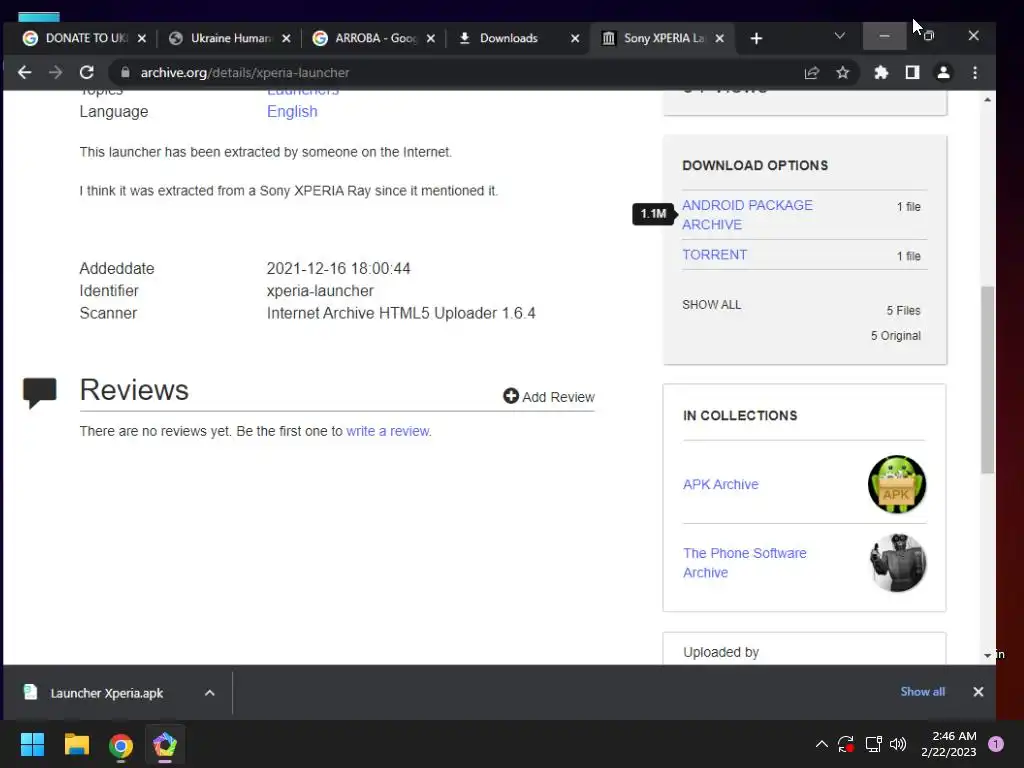
Task: Click the APK Archive android thumbnail
Action: (x=897, y=484)
